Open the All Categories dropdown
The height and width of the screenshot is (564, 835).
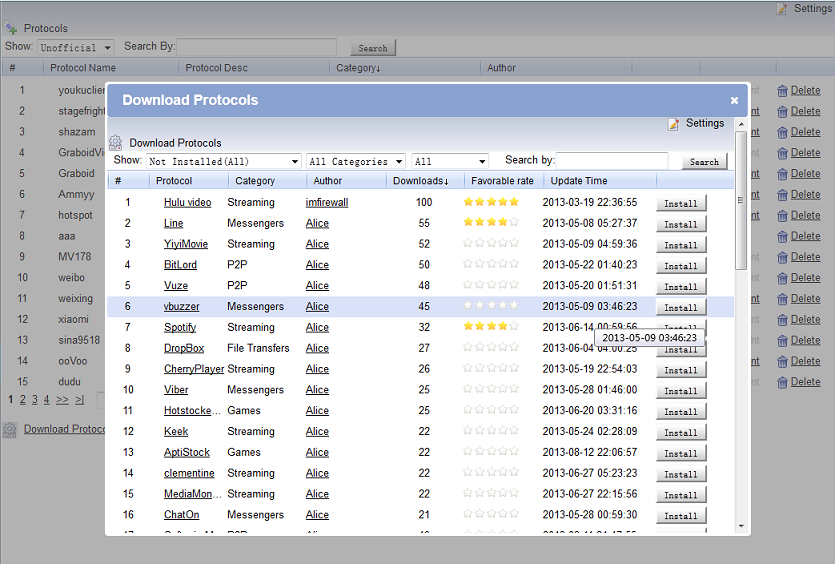pos(356,161)
